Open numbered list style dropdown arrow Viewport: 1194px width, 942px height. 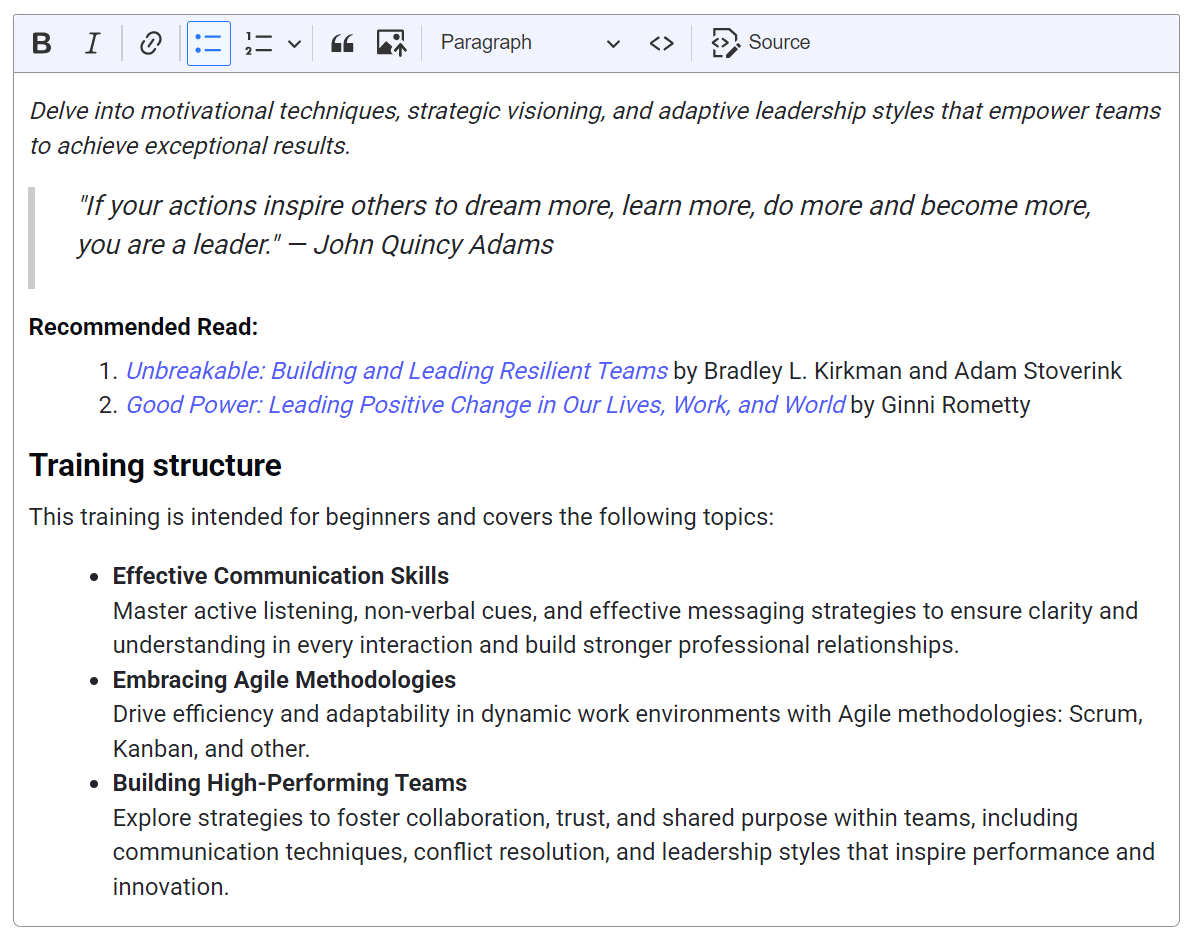[x=295, y=44]
